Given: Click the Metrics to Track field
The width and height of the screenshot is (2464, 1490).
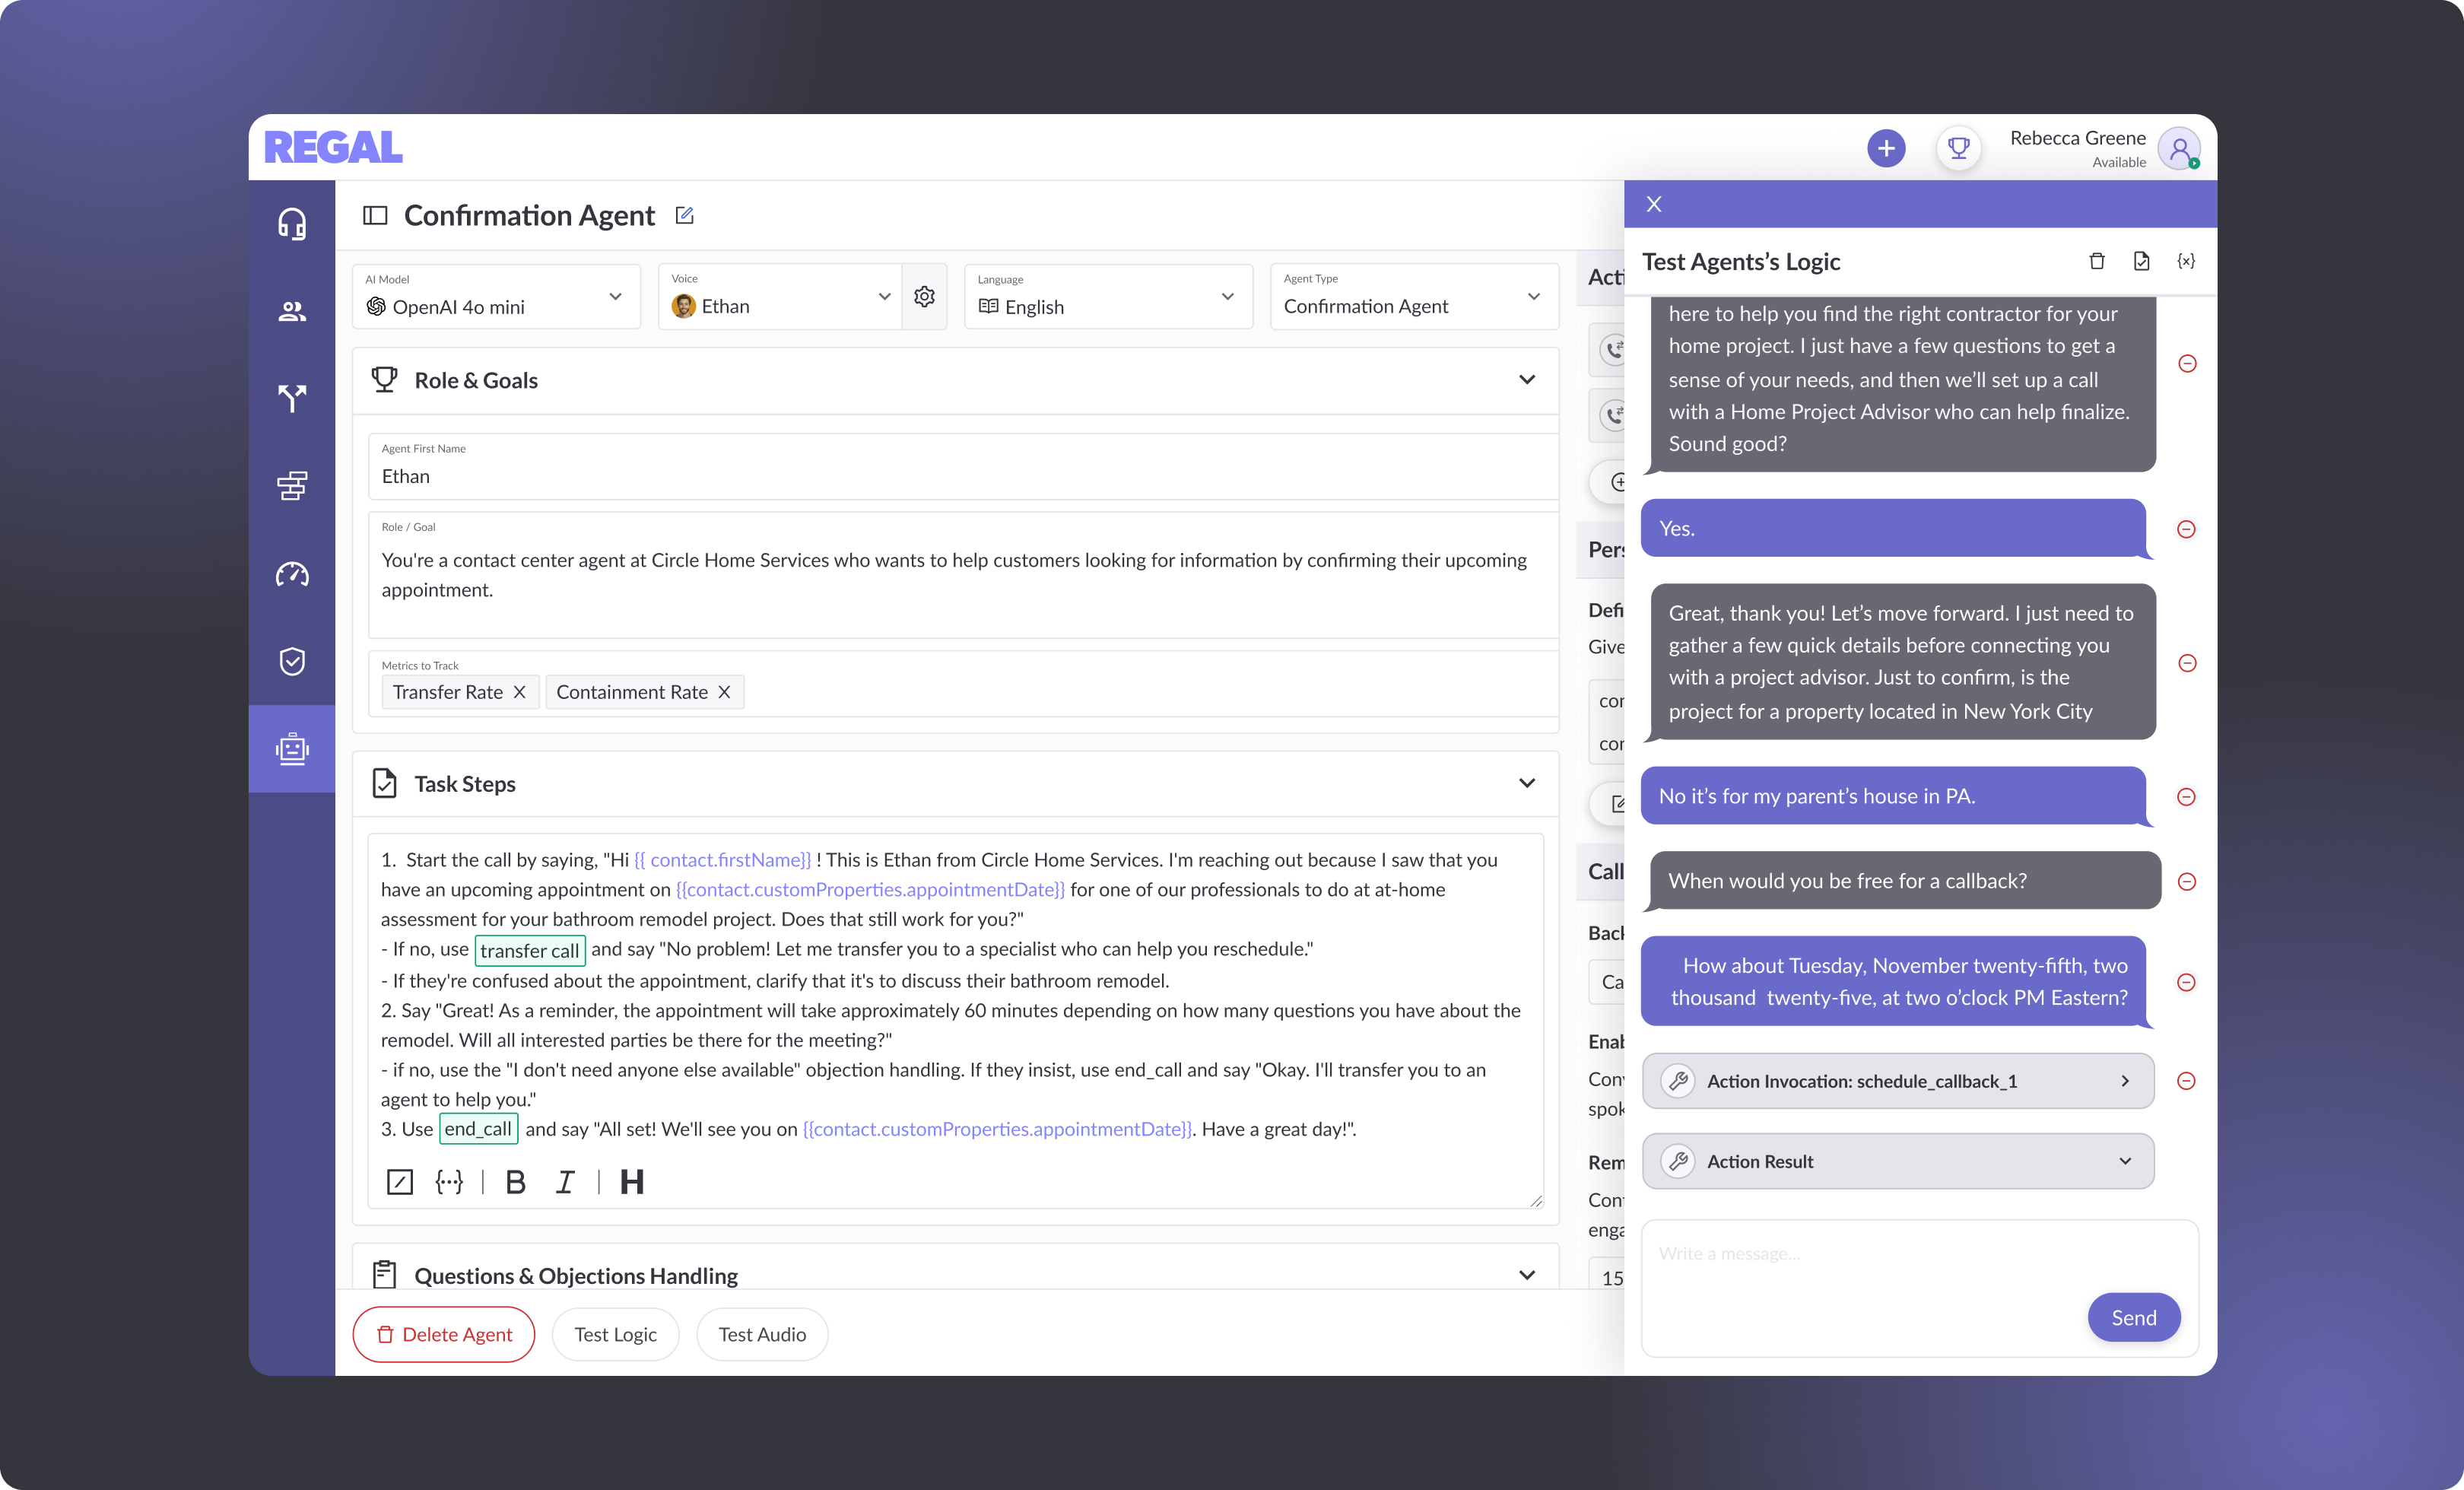Looking at the screenshot, I should [963, 684].
